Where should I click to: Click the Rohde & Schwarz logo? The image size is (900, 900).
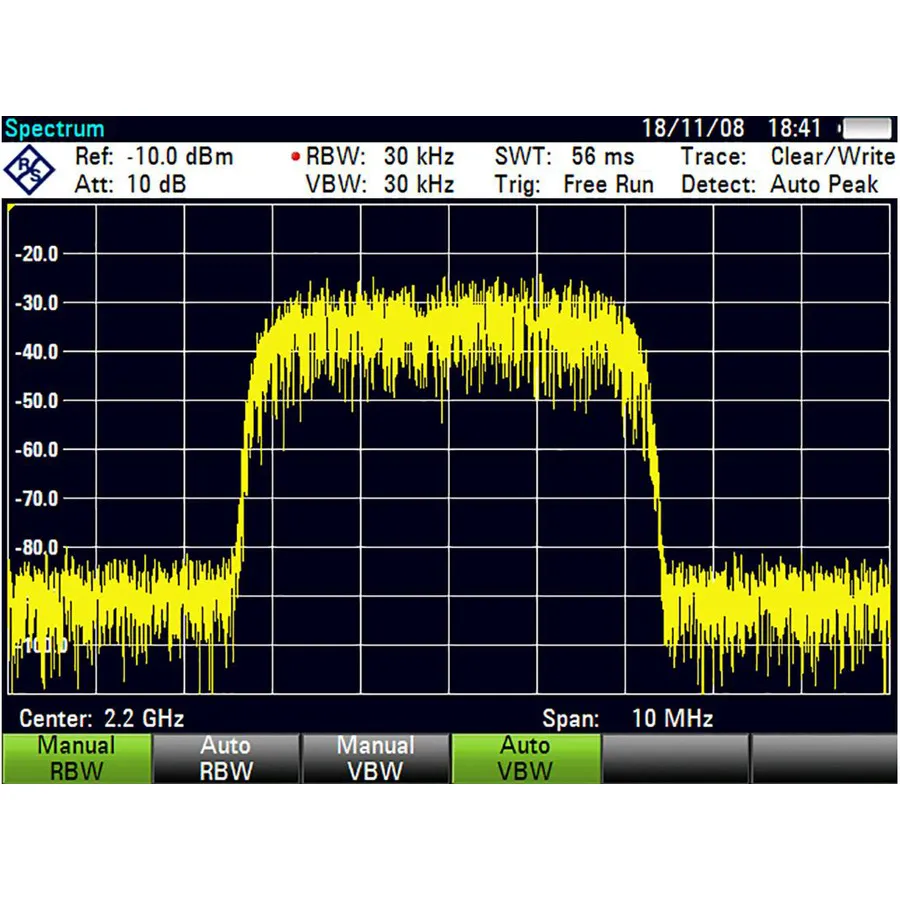(29, 170)
